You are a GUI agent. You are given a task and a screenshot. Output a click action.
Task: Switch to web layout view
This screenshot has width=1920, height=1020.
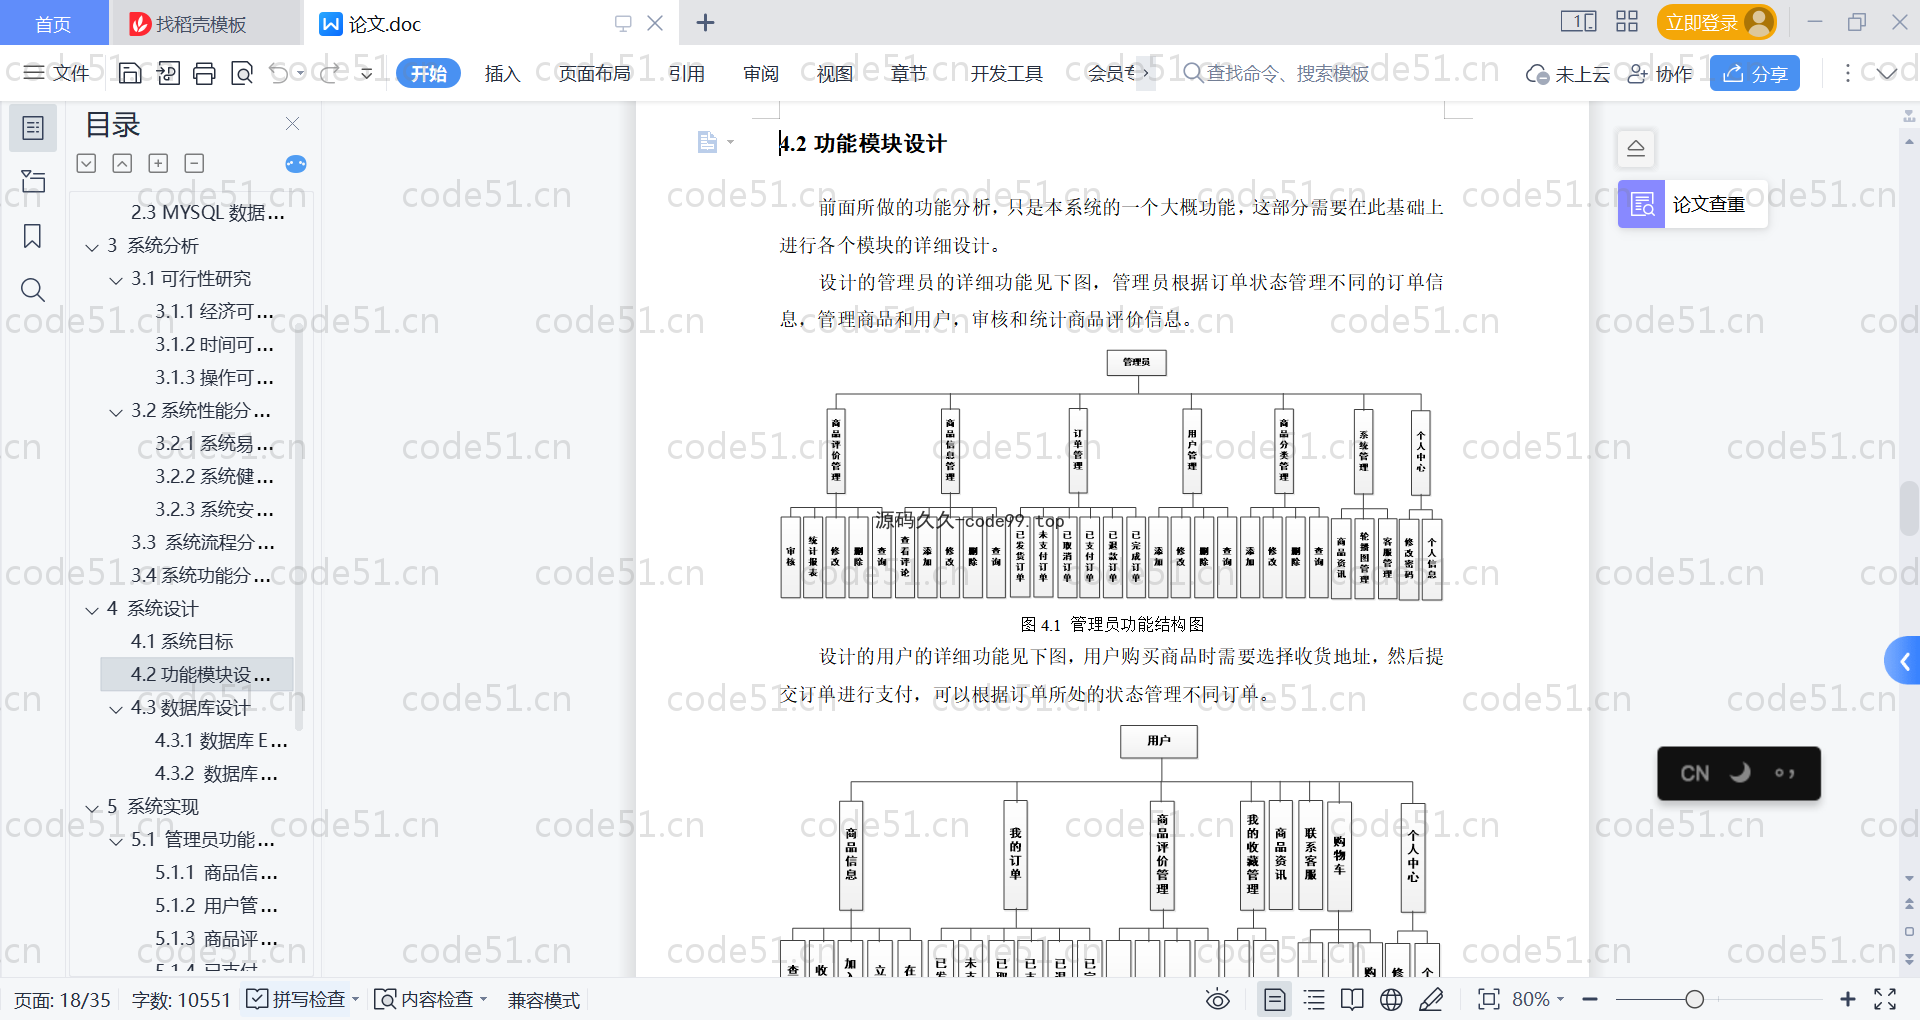[1391, 999]
